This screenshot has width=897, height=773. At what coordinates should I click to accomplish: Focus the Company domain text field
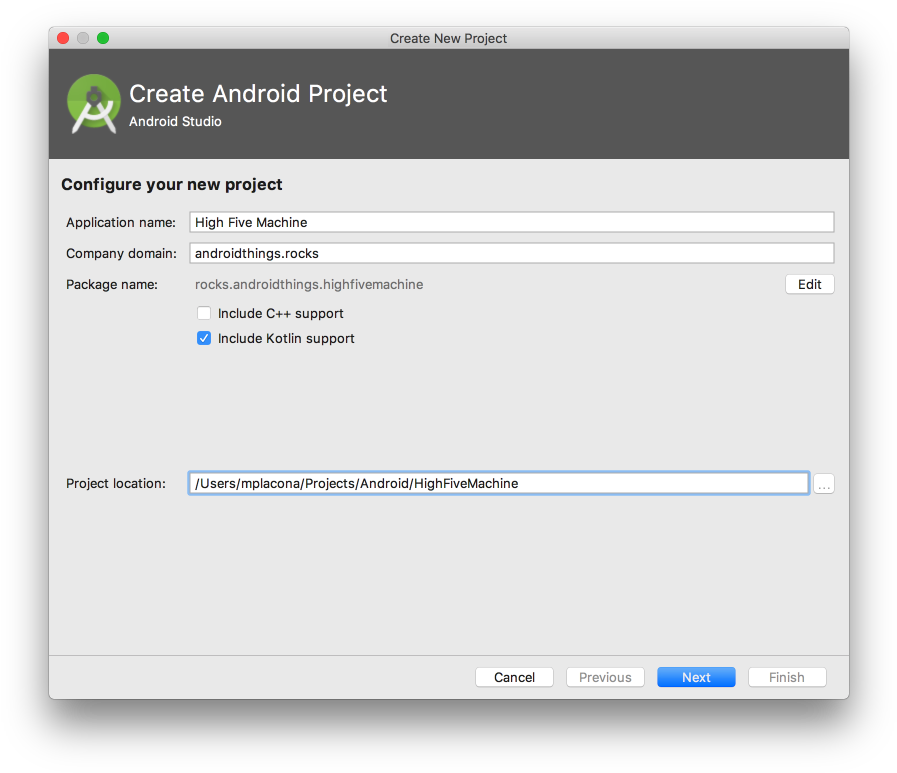click(x=511, y=253)
